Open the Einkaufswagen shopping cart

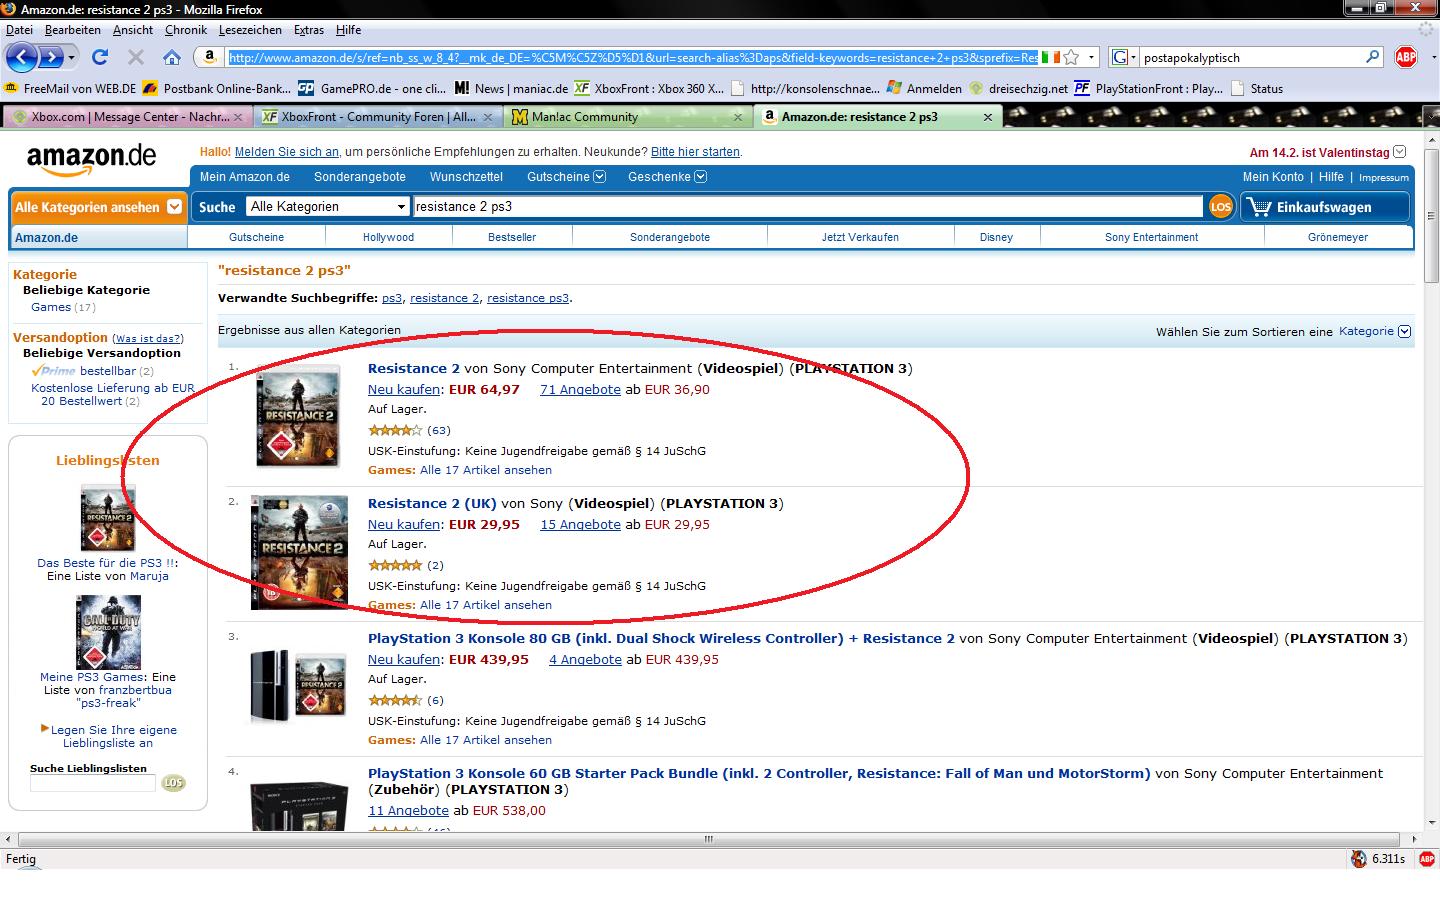coord(1324,207)
